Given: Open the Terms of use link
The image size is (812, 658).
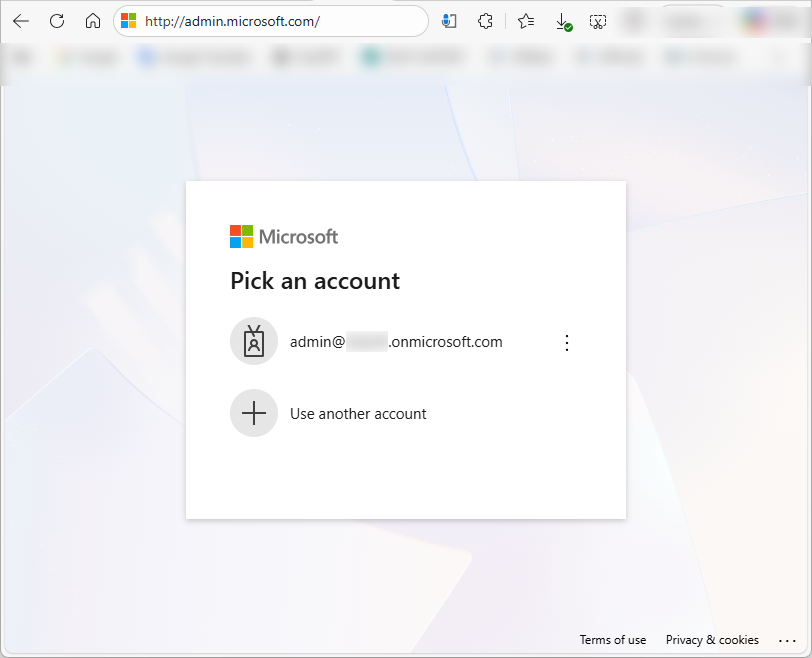Looking at the screenshot, I should click(x=613, y=640).
